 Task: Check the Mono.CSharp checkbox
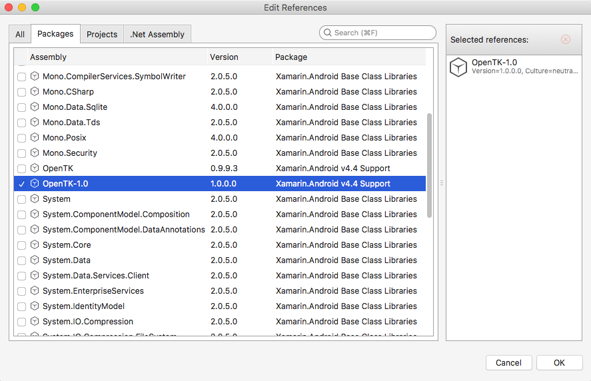(21, 92)
